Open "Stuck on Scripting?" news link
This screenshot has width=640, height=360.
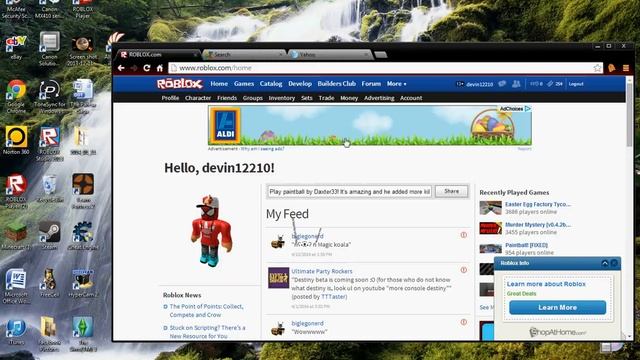207,332
